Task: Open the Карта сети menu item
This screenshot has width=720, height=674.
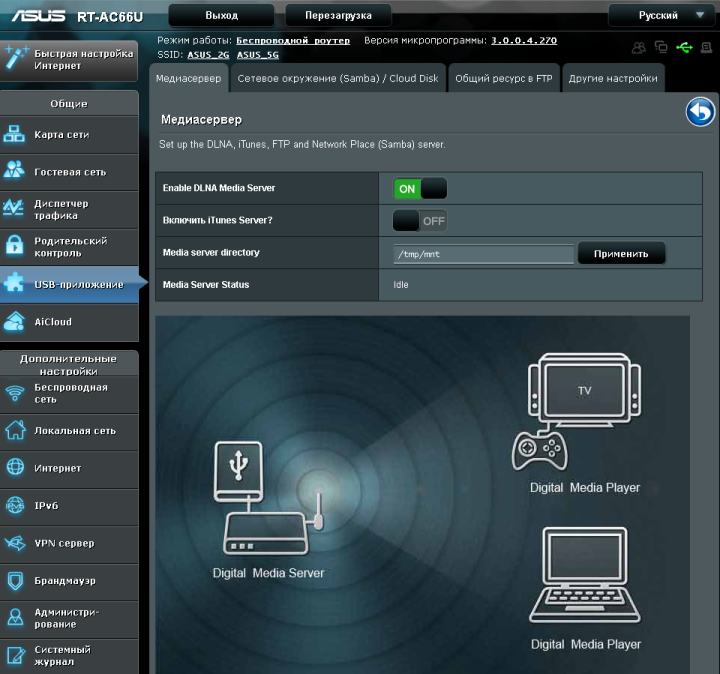Action: click(69, 135)
